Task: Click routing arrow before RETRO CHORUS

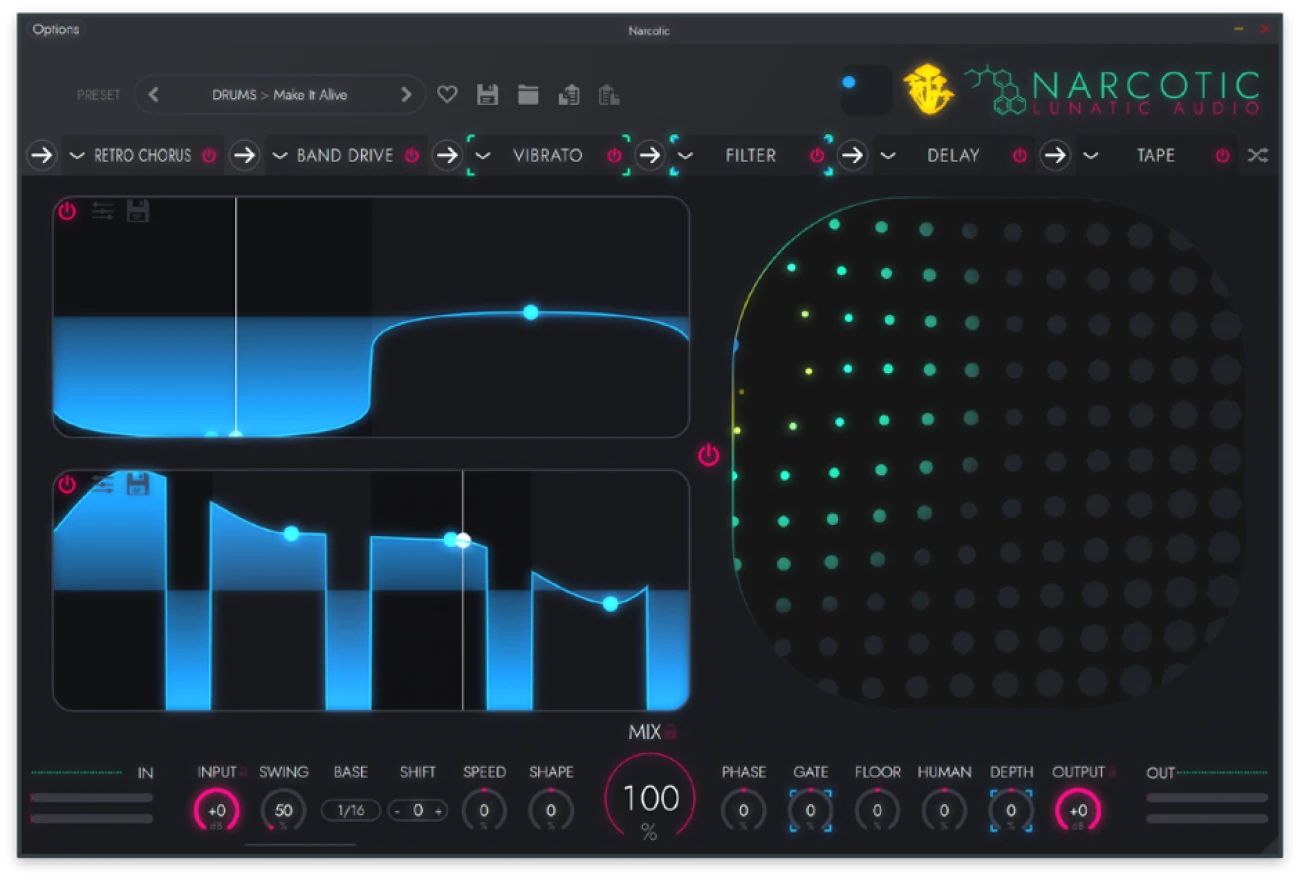Action: click(42, 156)
